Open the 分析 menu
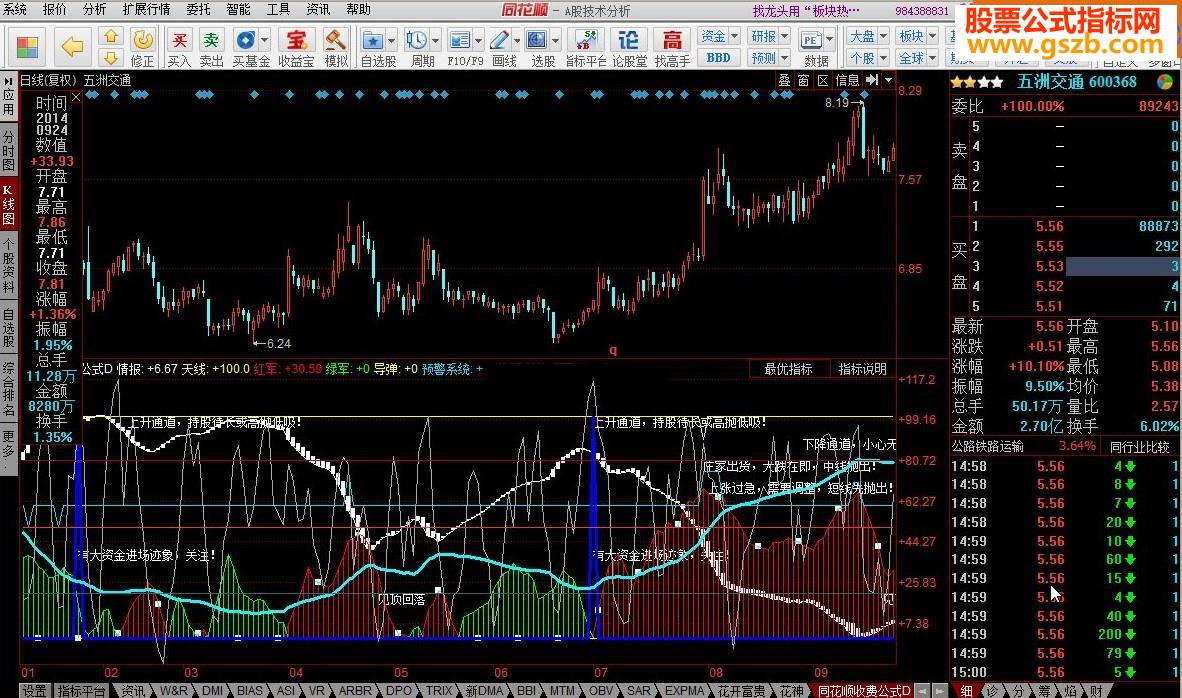The image size is (1182, 698). point(94,9)
